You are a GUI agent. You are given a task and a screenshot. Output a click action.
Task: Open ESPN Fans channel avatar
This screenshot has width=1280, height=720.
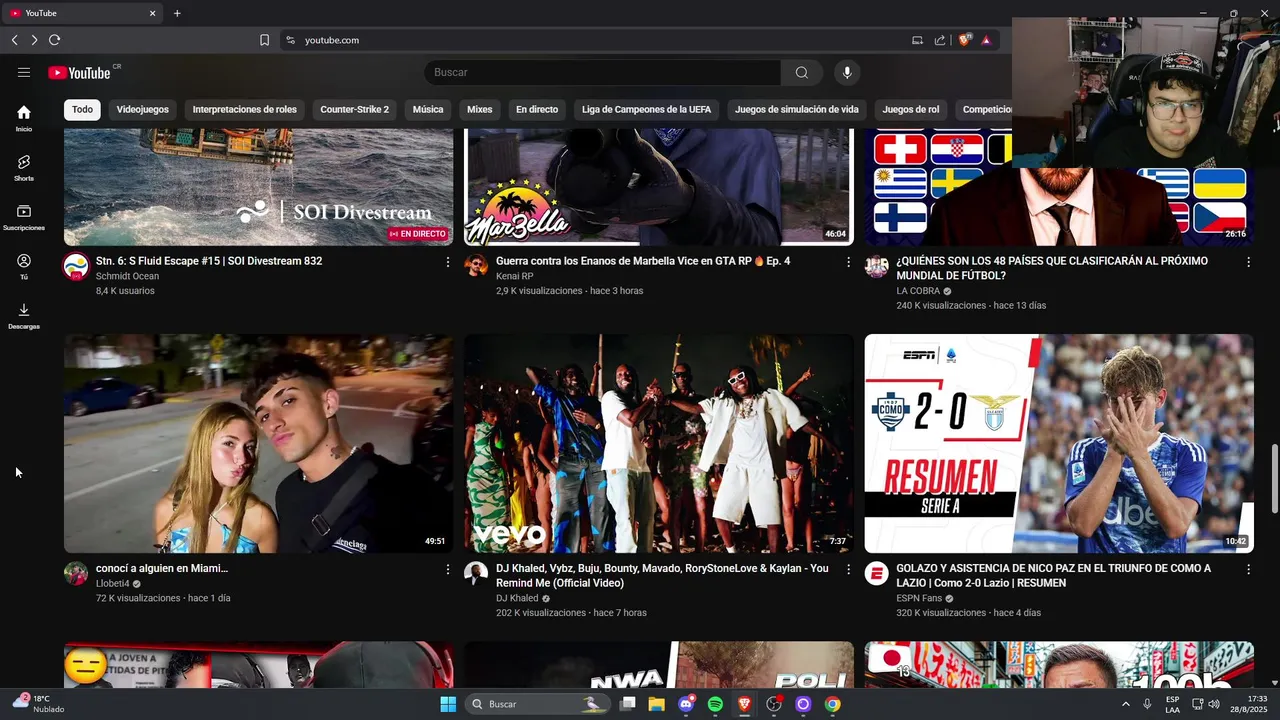(x=877, y=573)
